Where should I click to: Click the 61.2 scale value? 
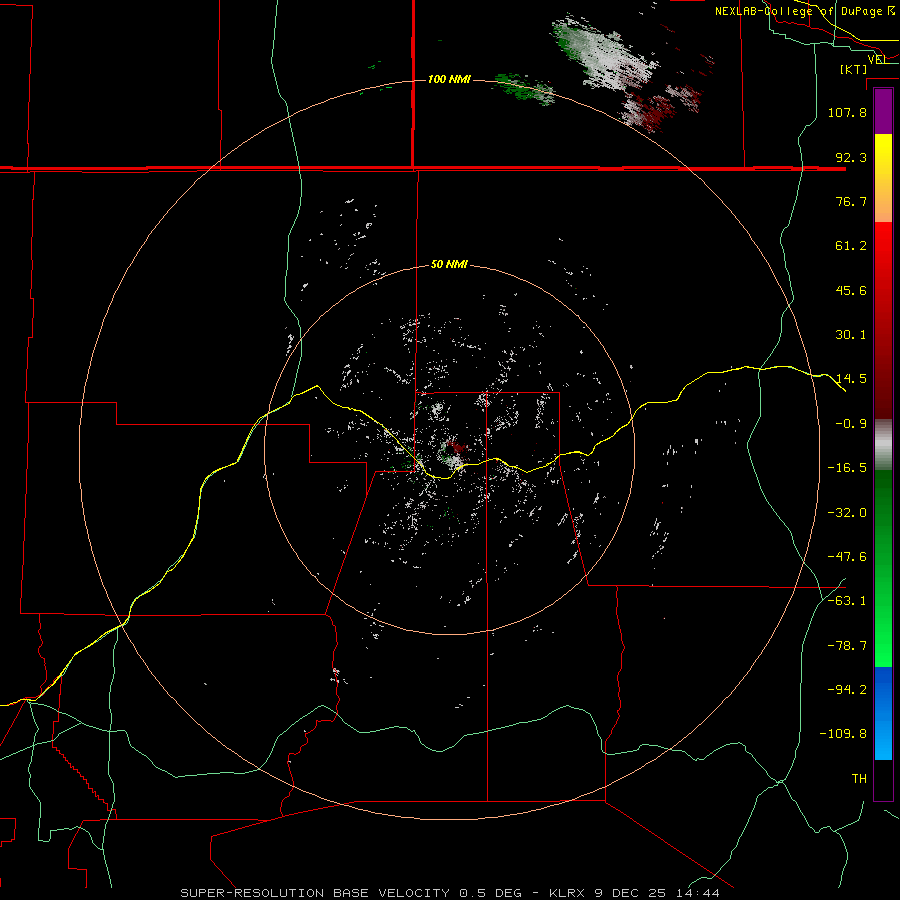[x=851, y=246]
